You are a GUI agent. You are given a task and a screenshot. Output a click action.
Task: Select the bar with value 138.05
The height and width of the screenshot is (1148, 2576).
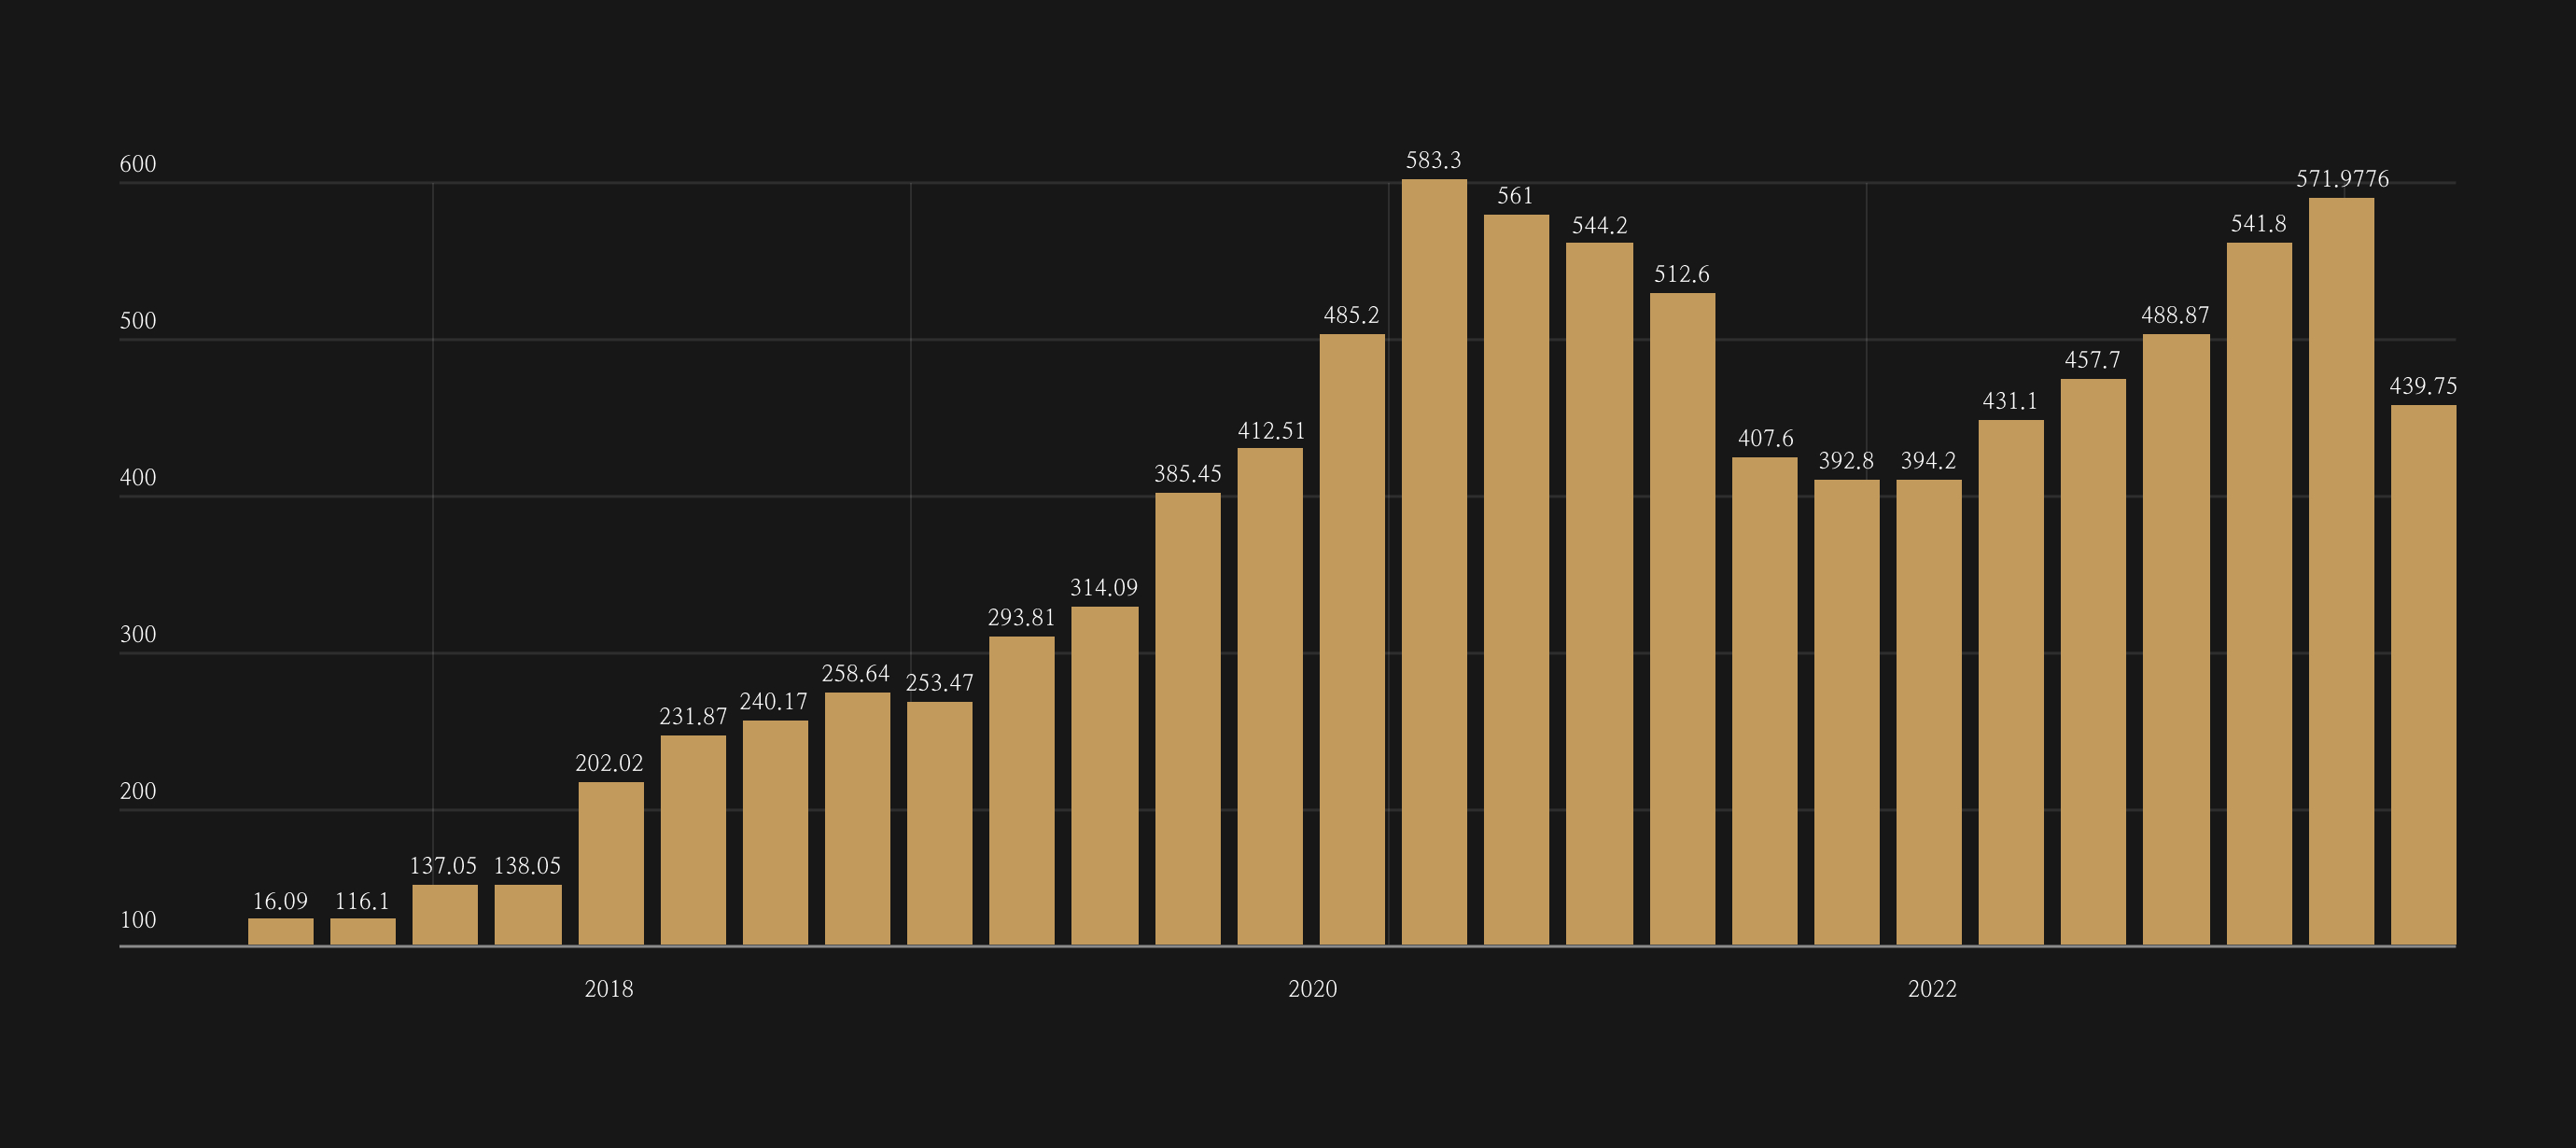coord(528,915)
